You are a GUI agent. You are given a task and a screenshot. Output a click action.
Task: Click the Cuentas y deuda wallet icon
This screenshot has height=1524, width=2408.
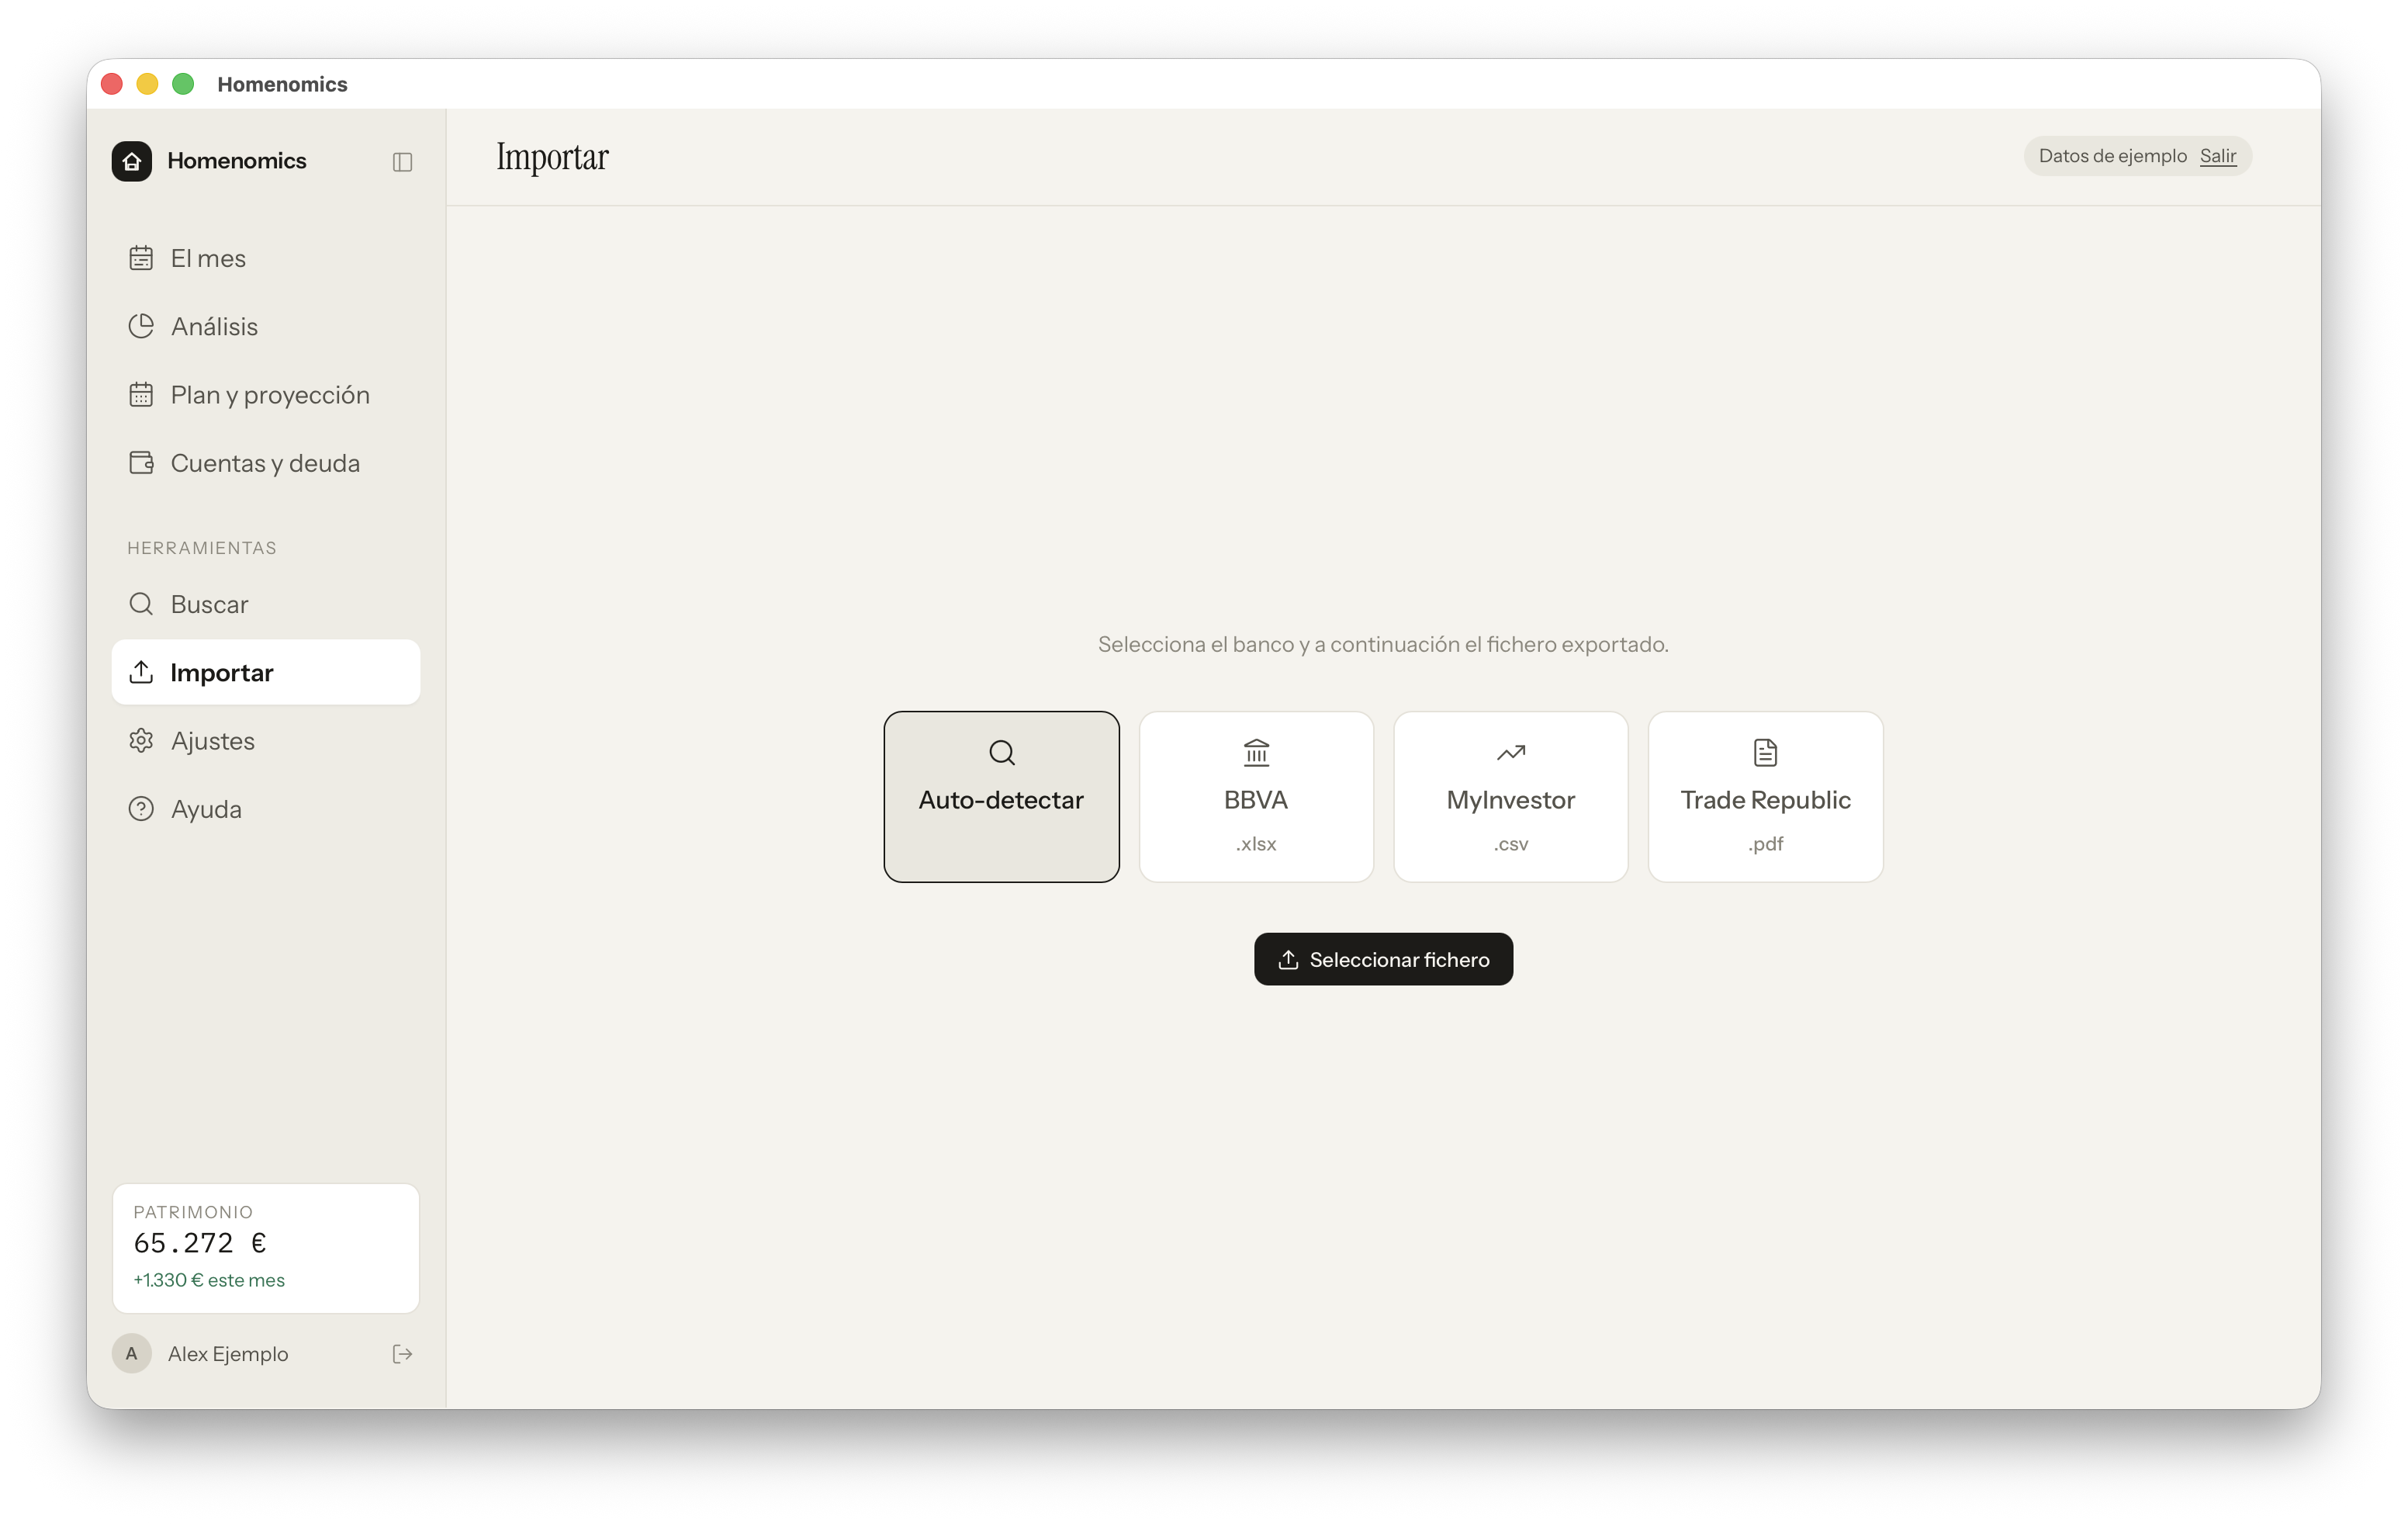(141, 463)
